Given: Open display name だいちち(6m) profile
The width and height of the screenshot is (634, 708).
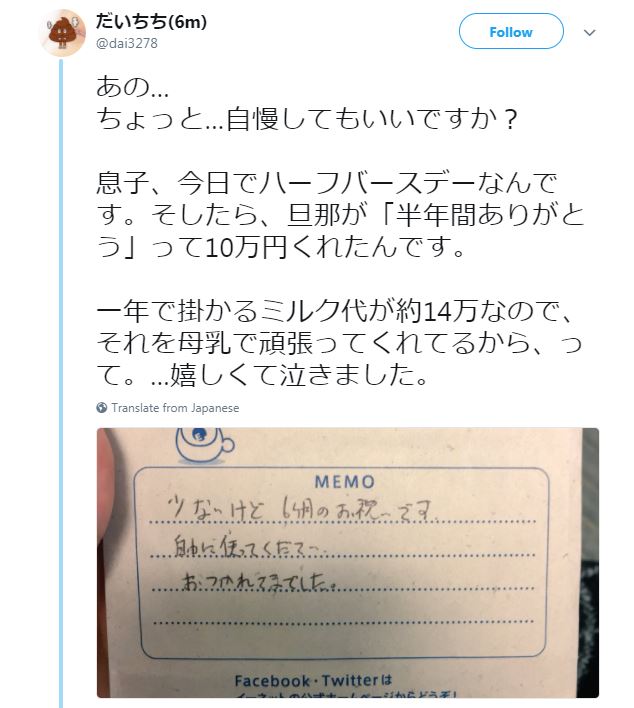Looking at the screenshot, I should tap(151, 21).
